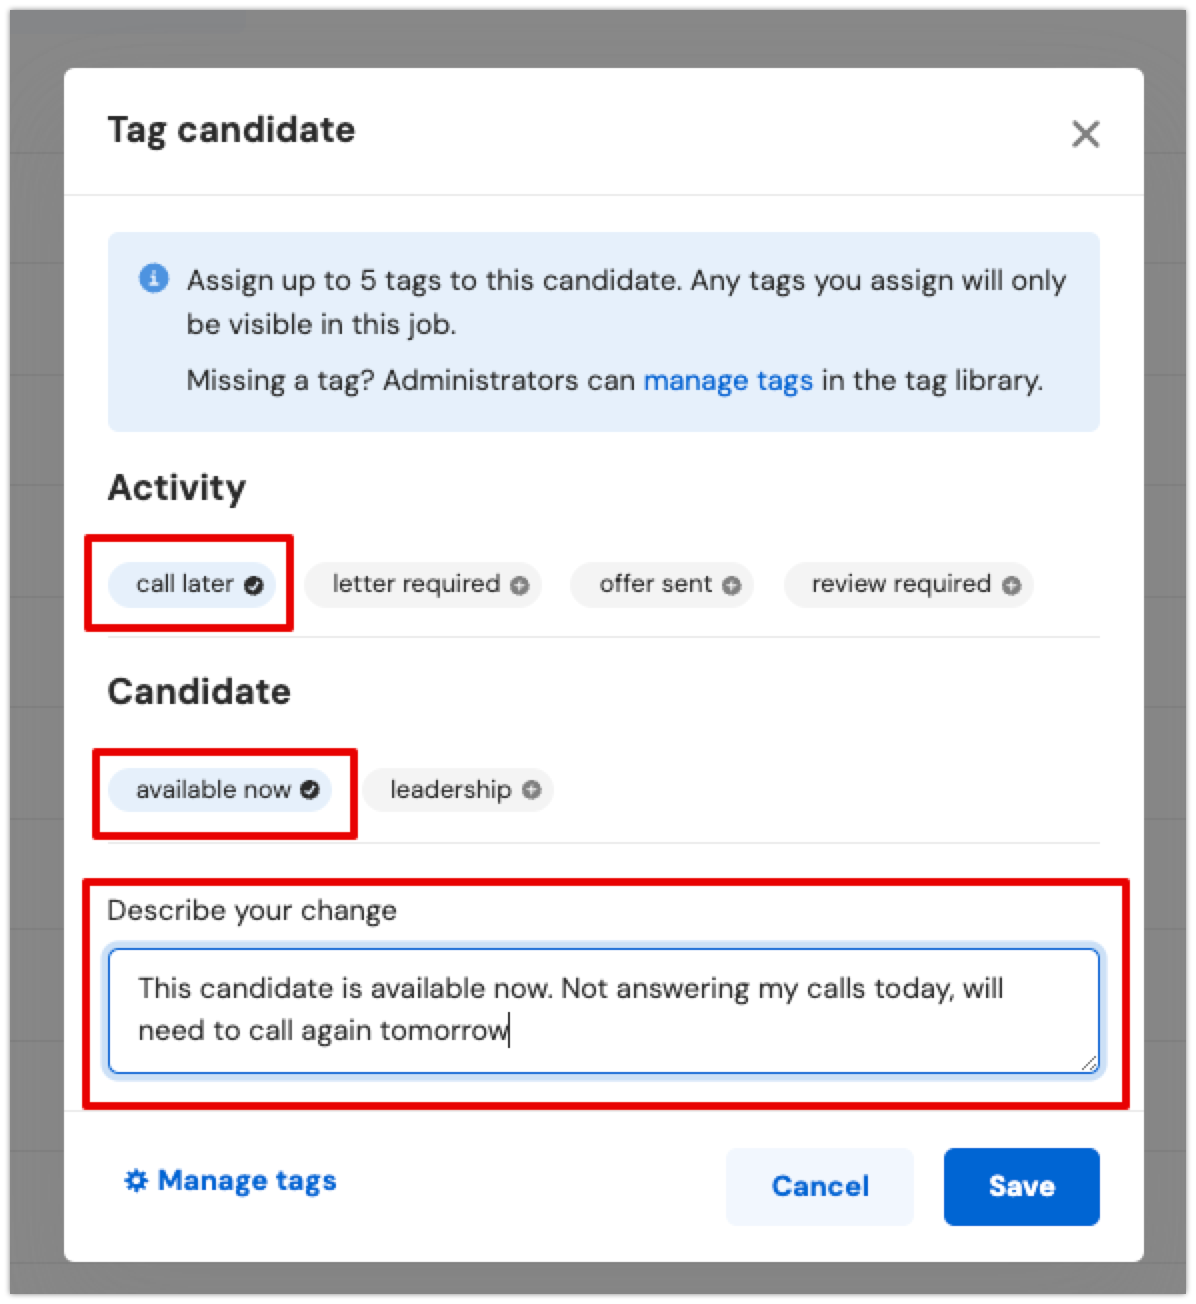
Task: Click the blue info icon in the banner
Action: coord(153,279)
